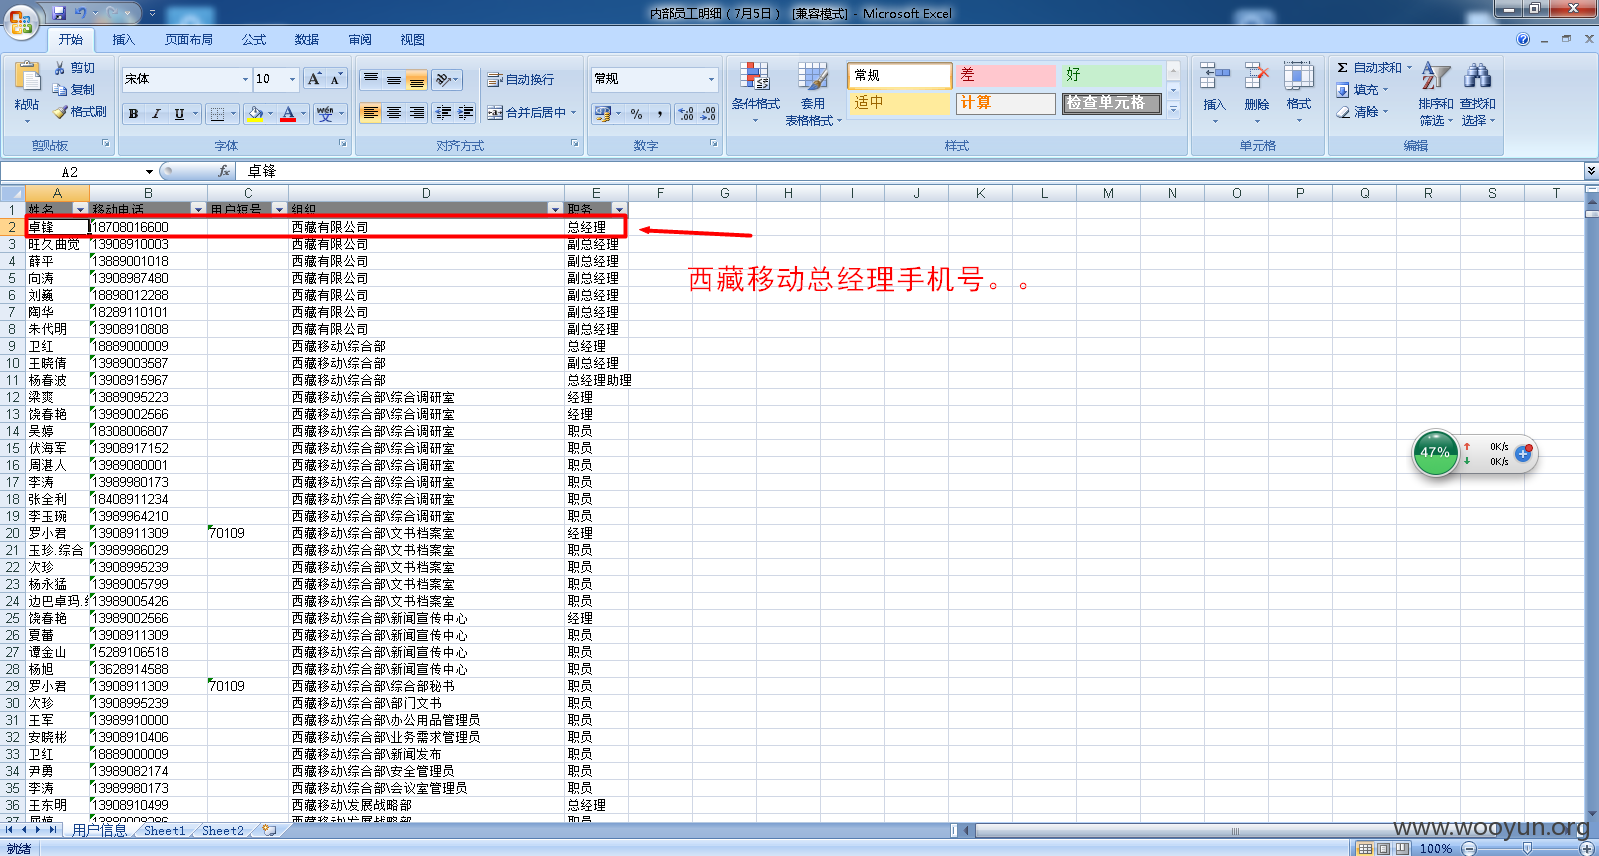This screenshot has height=856, width=1599.
Task: Click the increase decimal icon
Action: tap(686, 114)
